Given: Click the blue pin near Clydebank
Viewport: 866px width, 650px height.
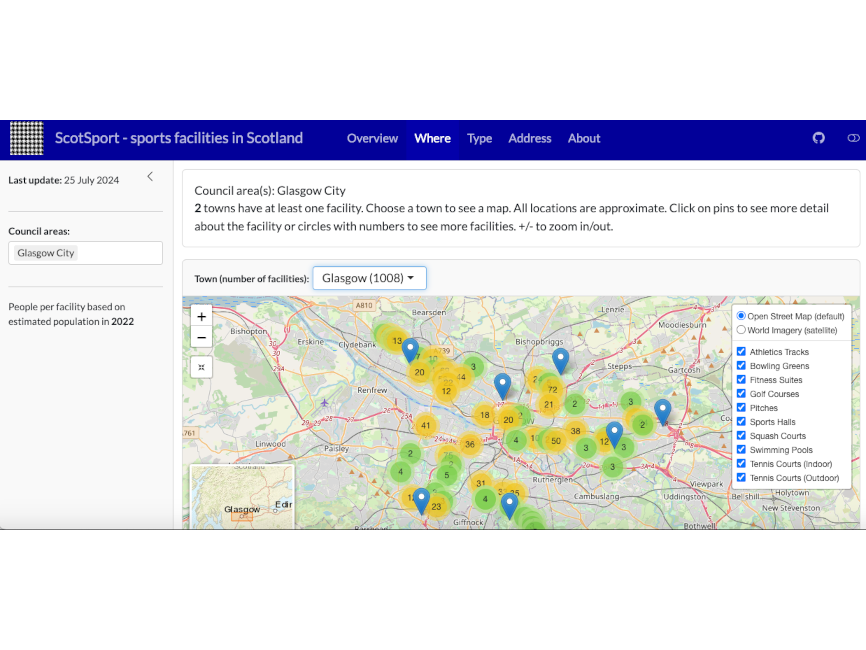Looking at the screenshot, I should 410,350.
